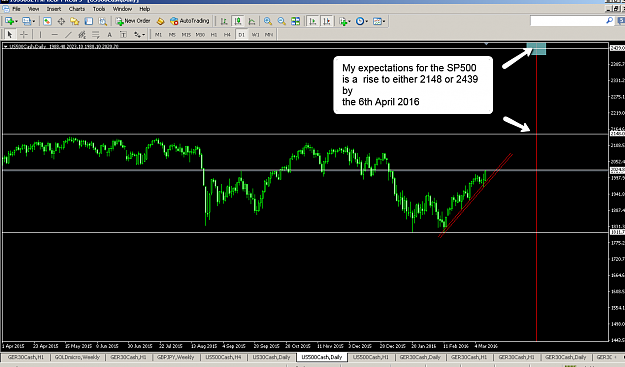Switch to W1 weekly timeframe
This screenshot has height=367, width=625.
pos(256,35)
